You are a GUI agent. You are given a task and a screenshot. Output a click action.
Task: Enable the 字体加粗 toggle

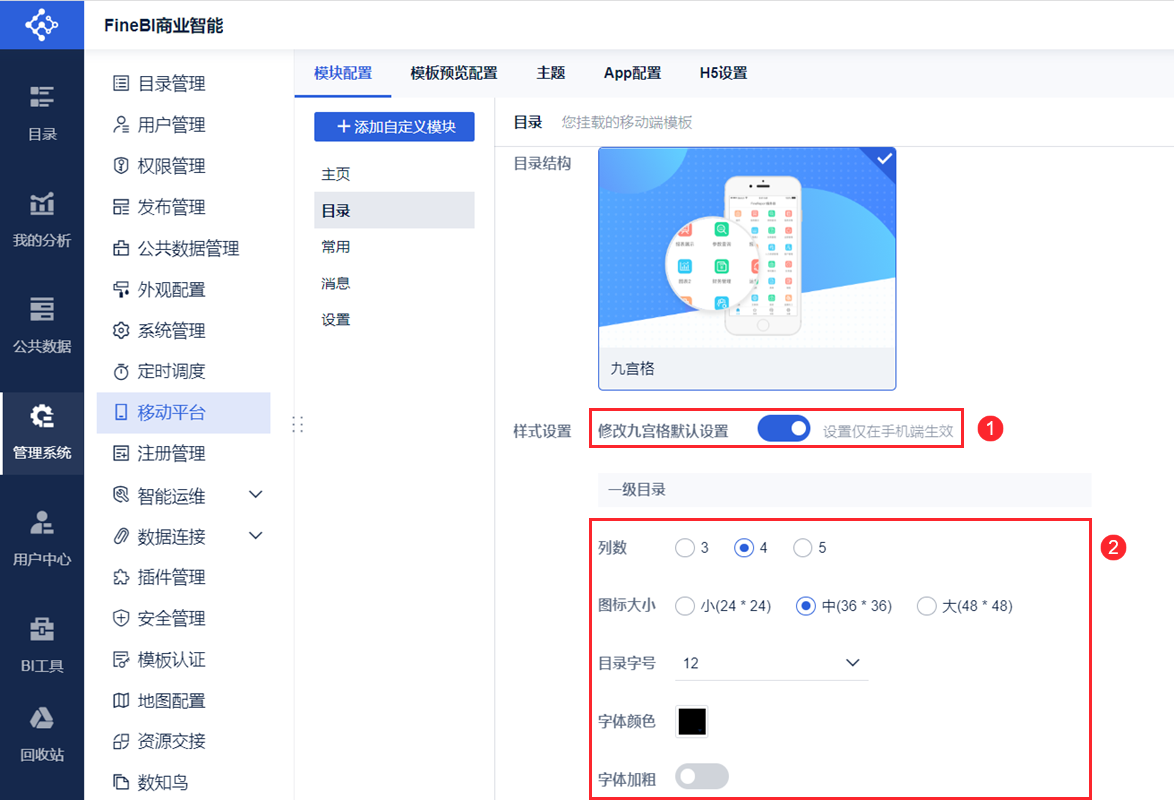701,776
